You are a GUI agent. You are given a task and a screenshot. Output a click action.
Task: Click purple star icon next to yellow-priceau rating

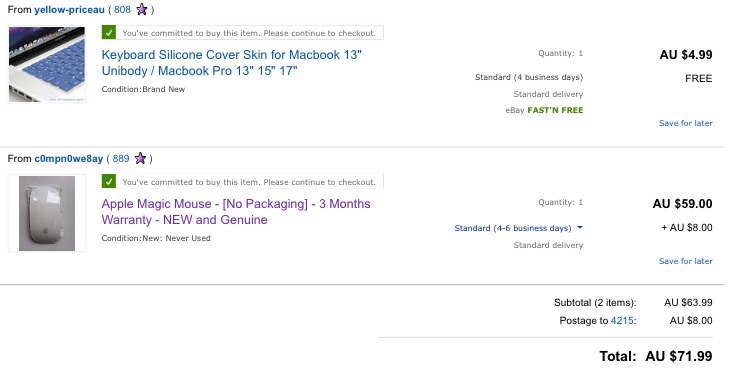142,9
